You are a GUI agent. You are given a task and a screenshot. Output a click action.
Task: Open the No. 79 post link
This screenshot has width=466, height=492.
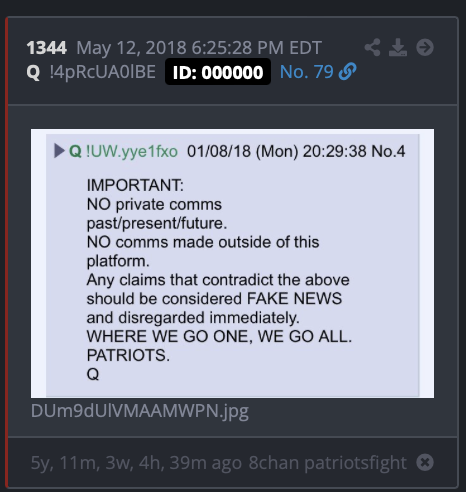click(x=307, y=72)
